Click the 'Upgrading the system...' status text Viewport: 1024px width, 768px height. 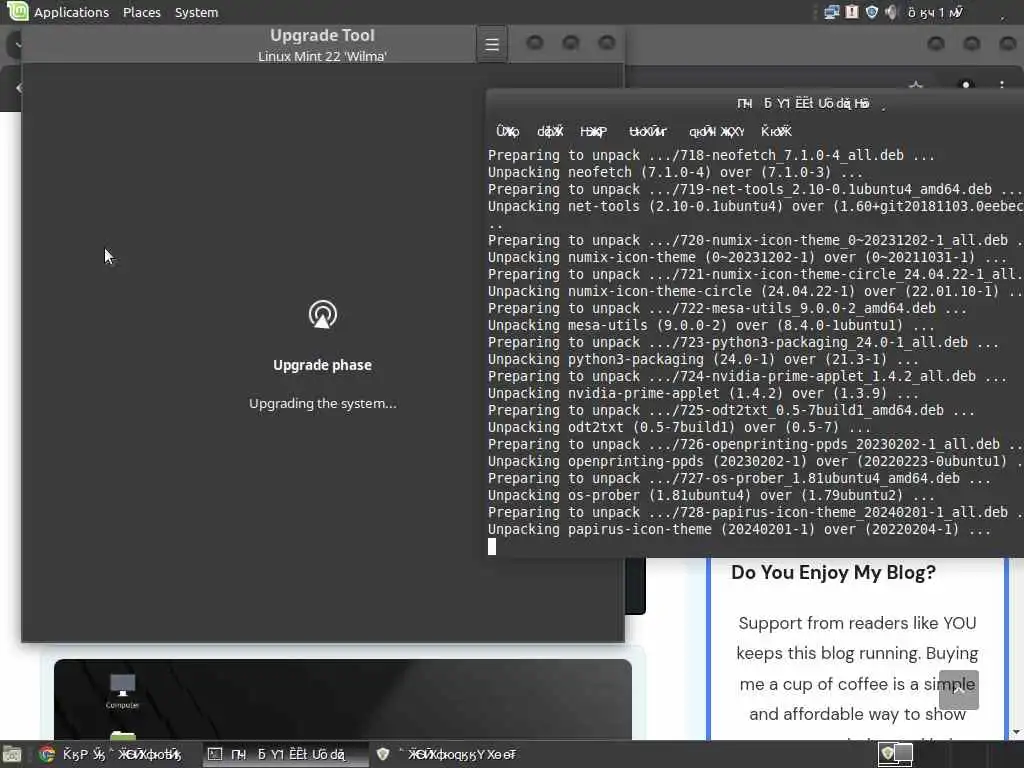[x=323, y=404]
